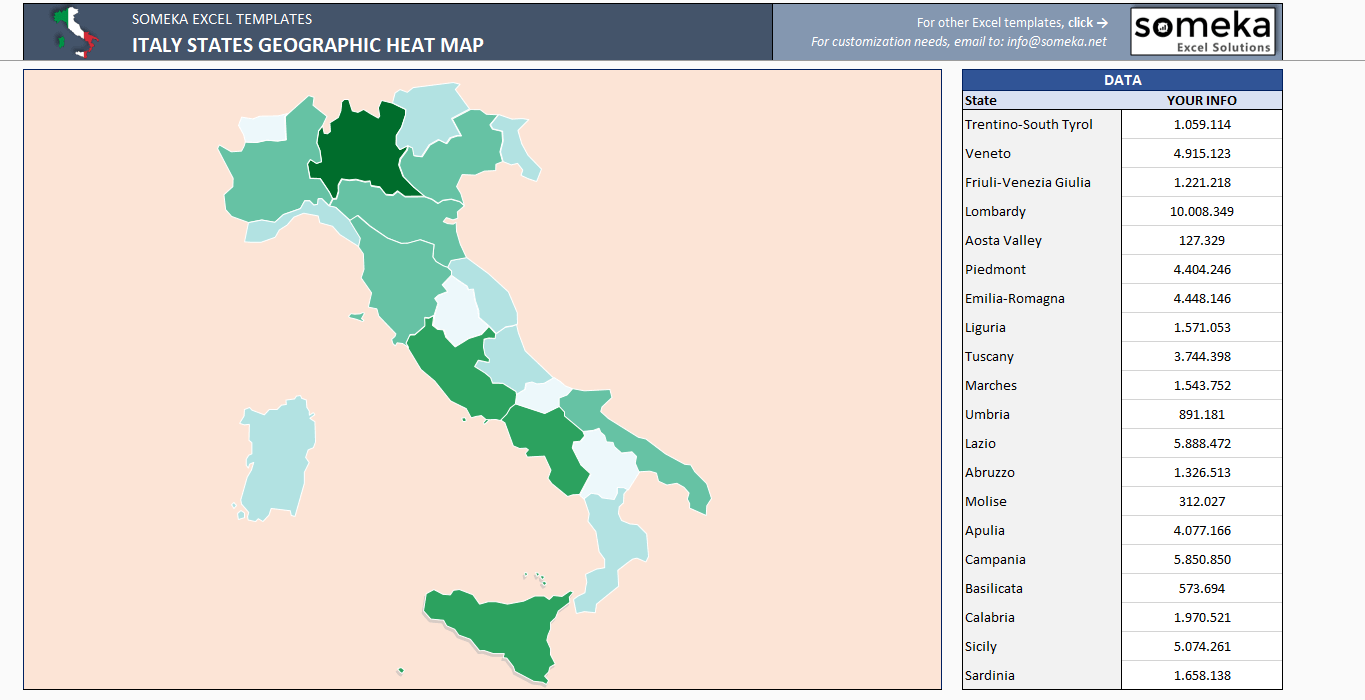Edit the Piedmont value 4.404.246
1365x700 pixels.
[x=1202, y=269]
